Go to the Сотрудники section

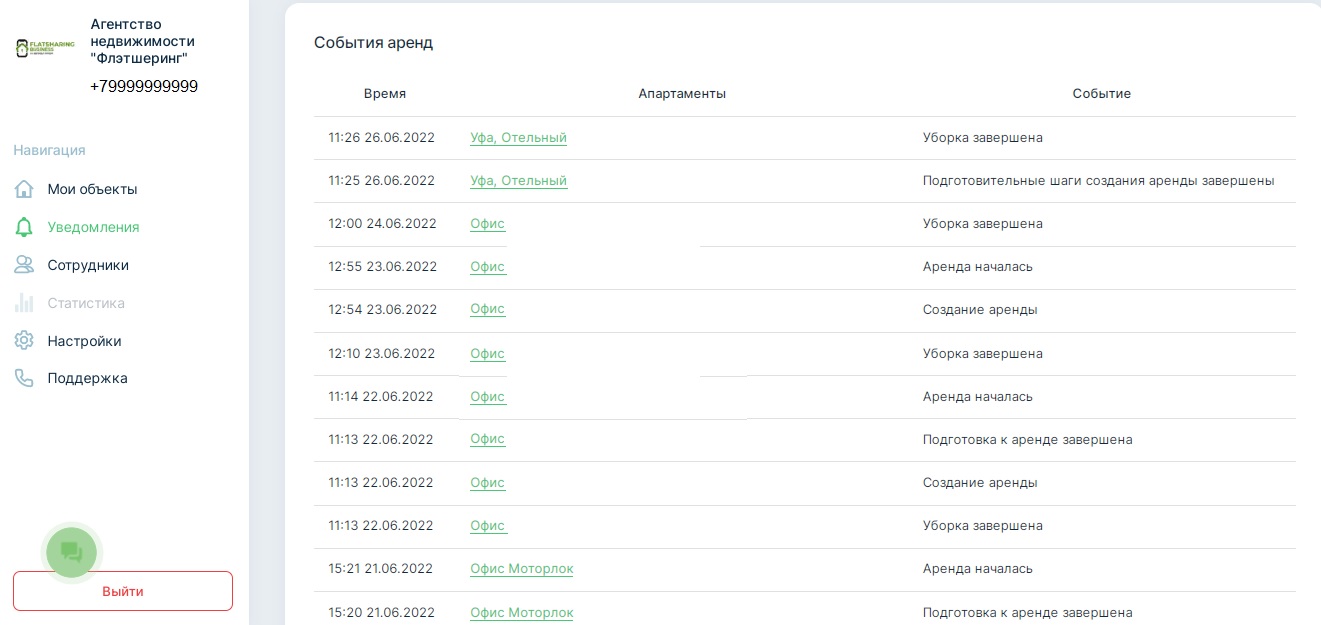tap(88, 265)
